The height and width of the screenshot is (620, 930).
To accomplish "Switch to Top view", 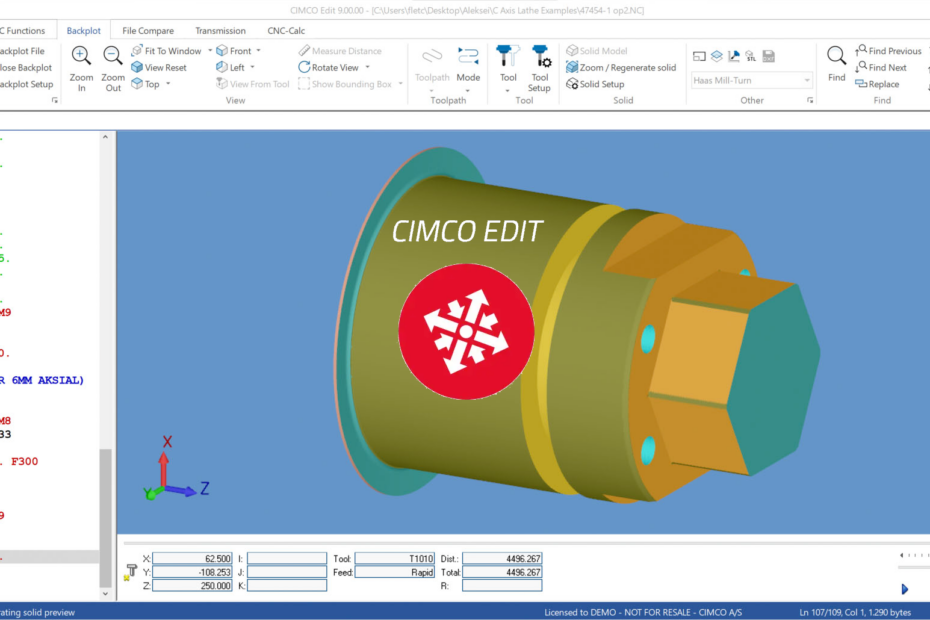I will 146,84.
